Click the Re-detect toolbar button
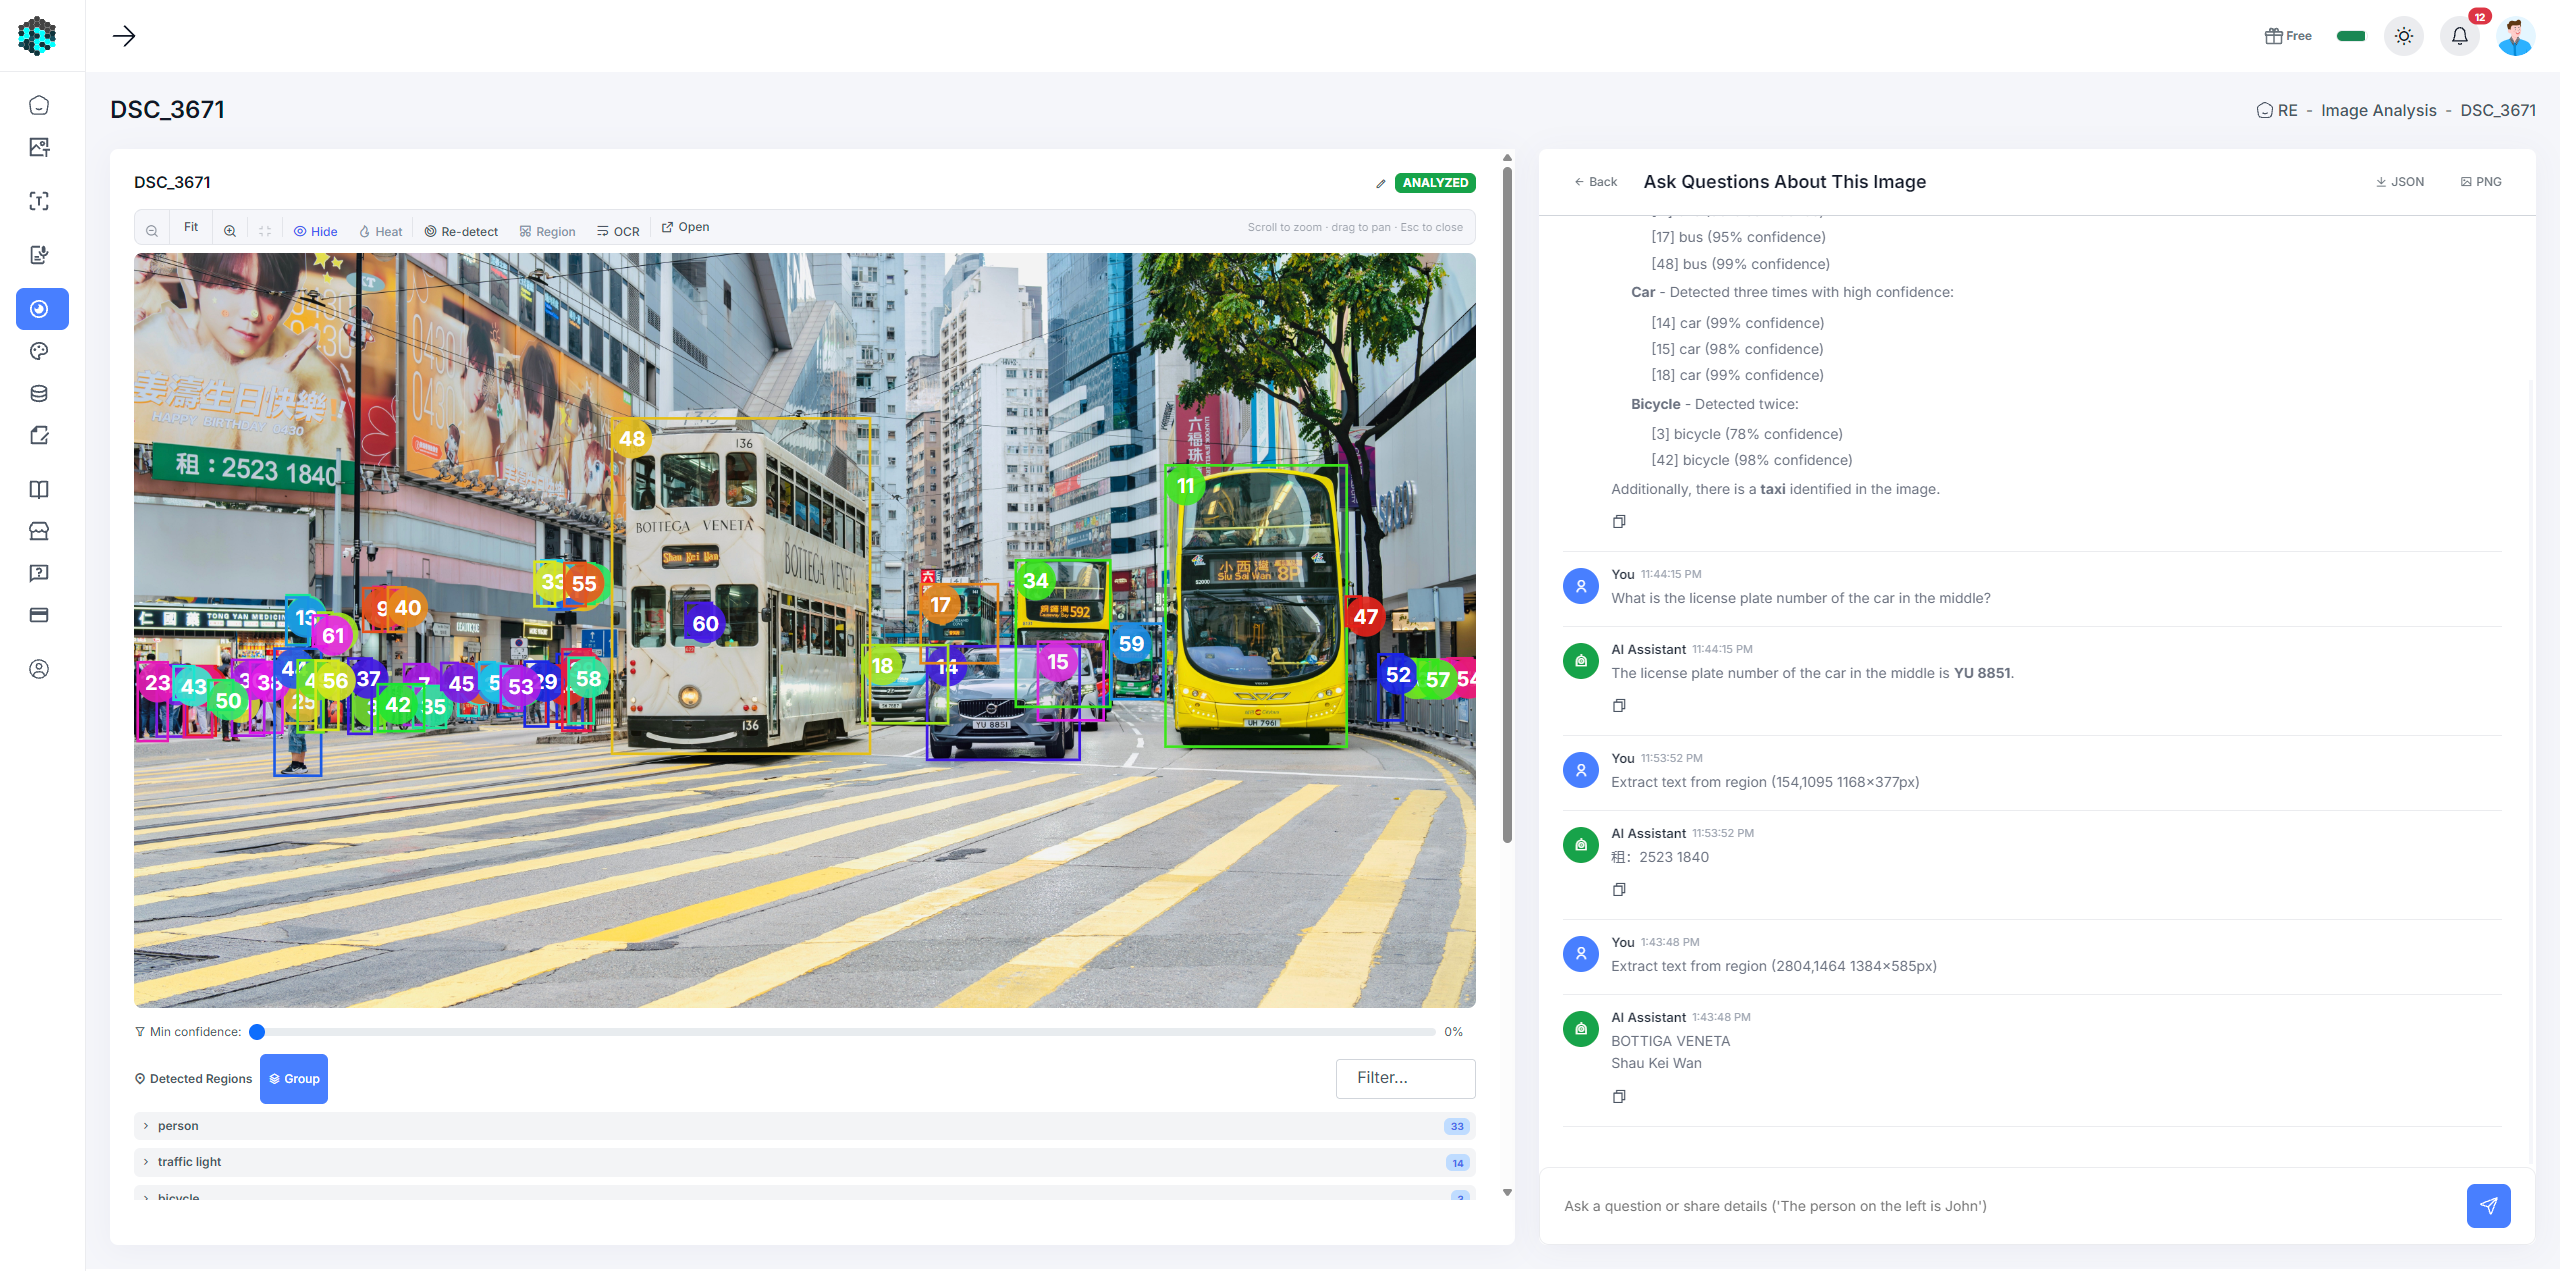 coord(461,231)
